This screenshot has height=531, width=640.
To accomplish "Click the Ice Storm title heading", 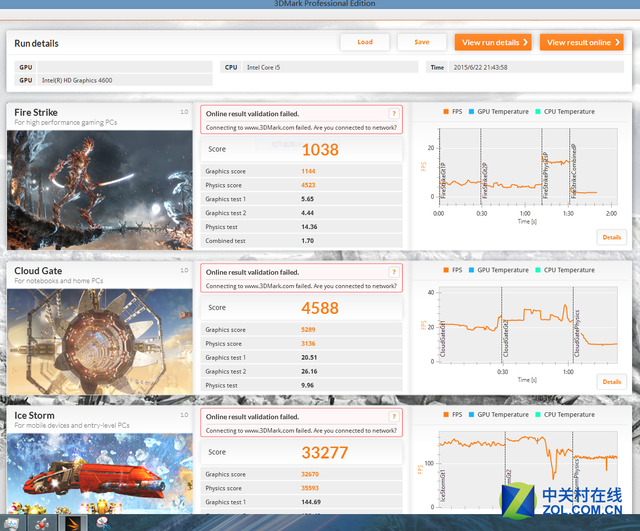I will (x=34, y=415).
